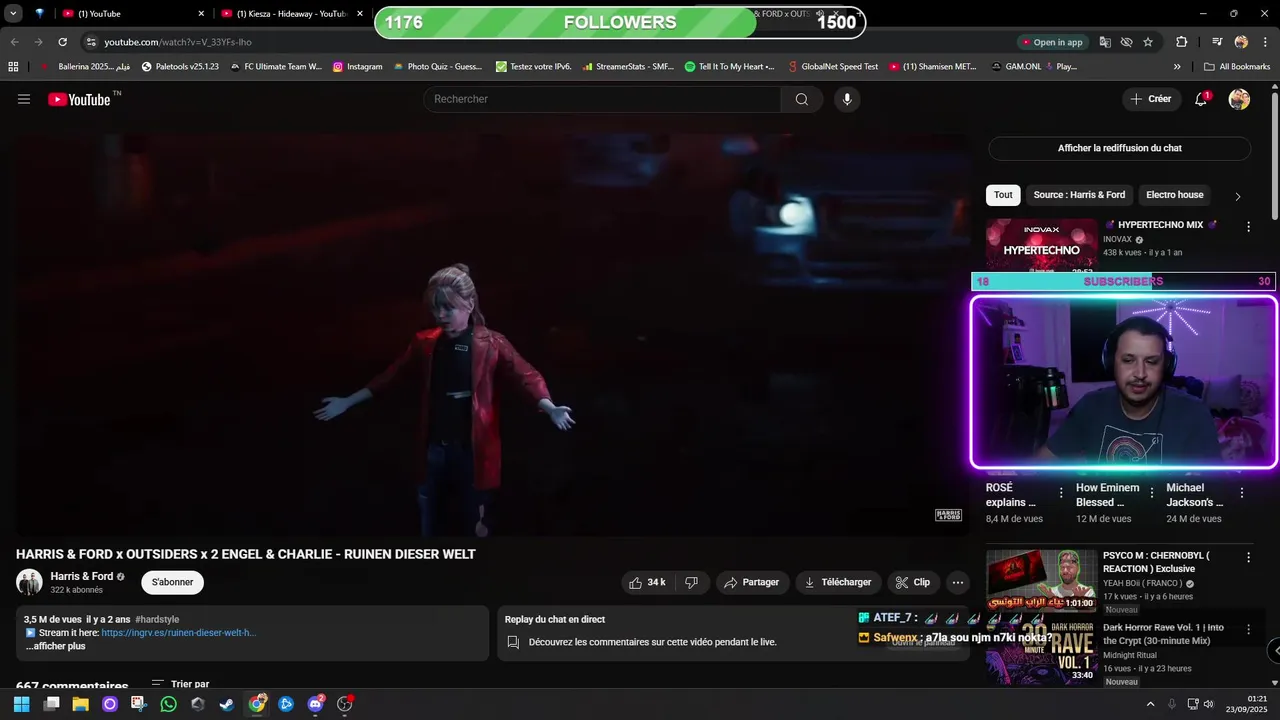Click the main video player
This screenshot has width=1280, height=720.
[492, 335]
